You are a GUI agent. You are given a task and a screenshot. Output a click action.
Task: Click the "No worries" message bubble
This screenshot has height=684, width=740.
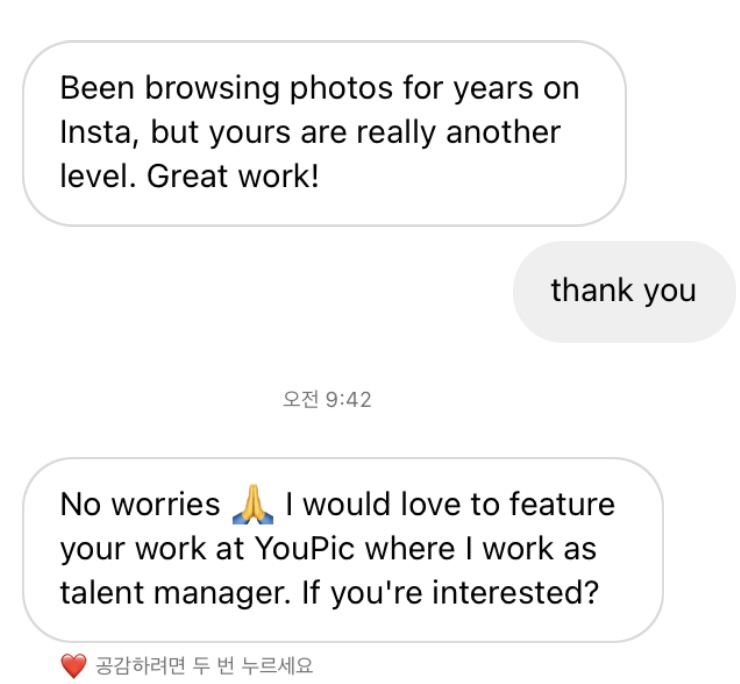(341, 549)
